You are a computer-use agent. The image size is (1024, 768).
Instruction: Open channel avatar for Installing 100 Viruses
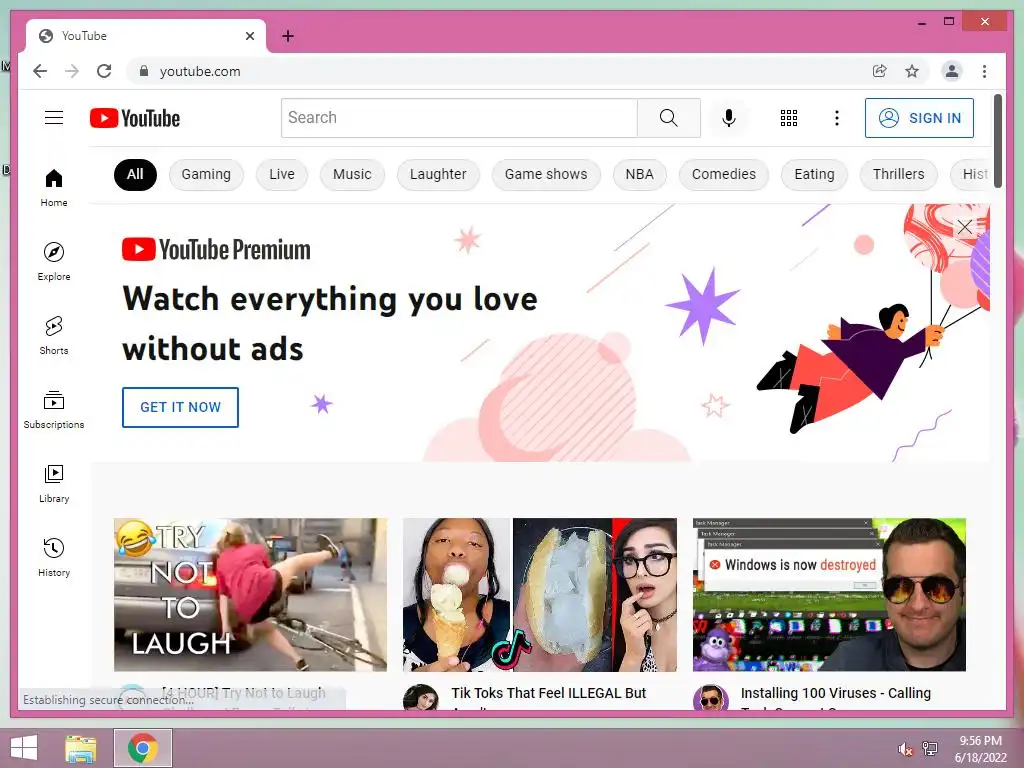[711, 697]
